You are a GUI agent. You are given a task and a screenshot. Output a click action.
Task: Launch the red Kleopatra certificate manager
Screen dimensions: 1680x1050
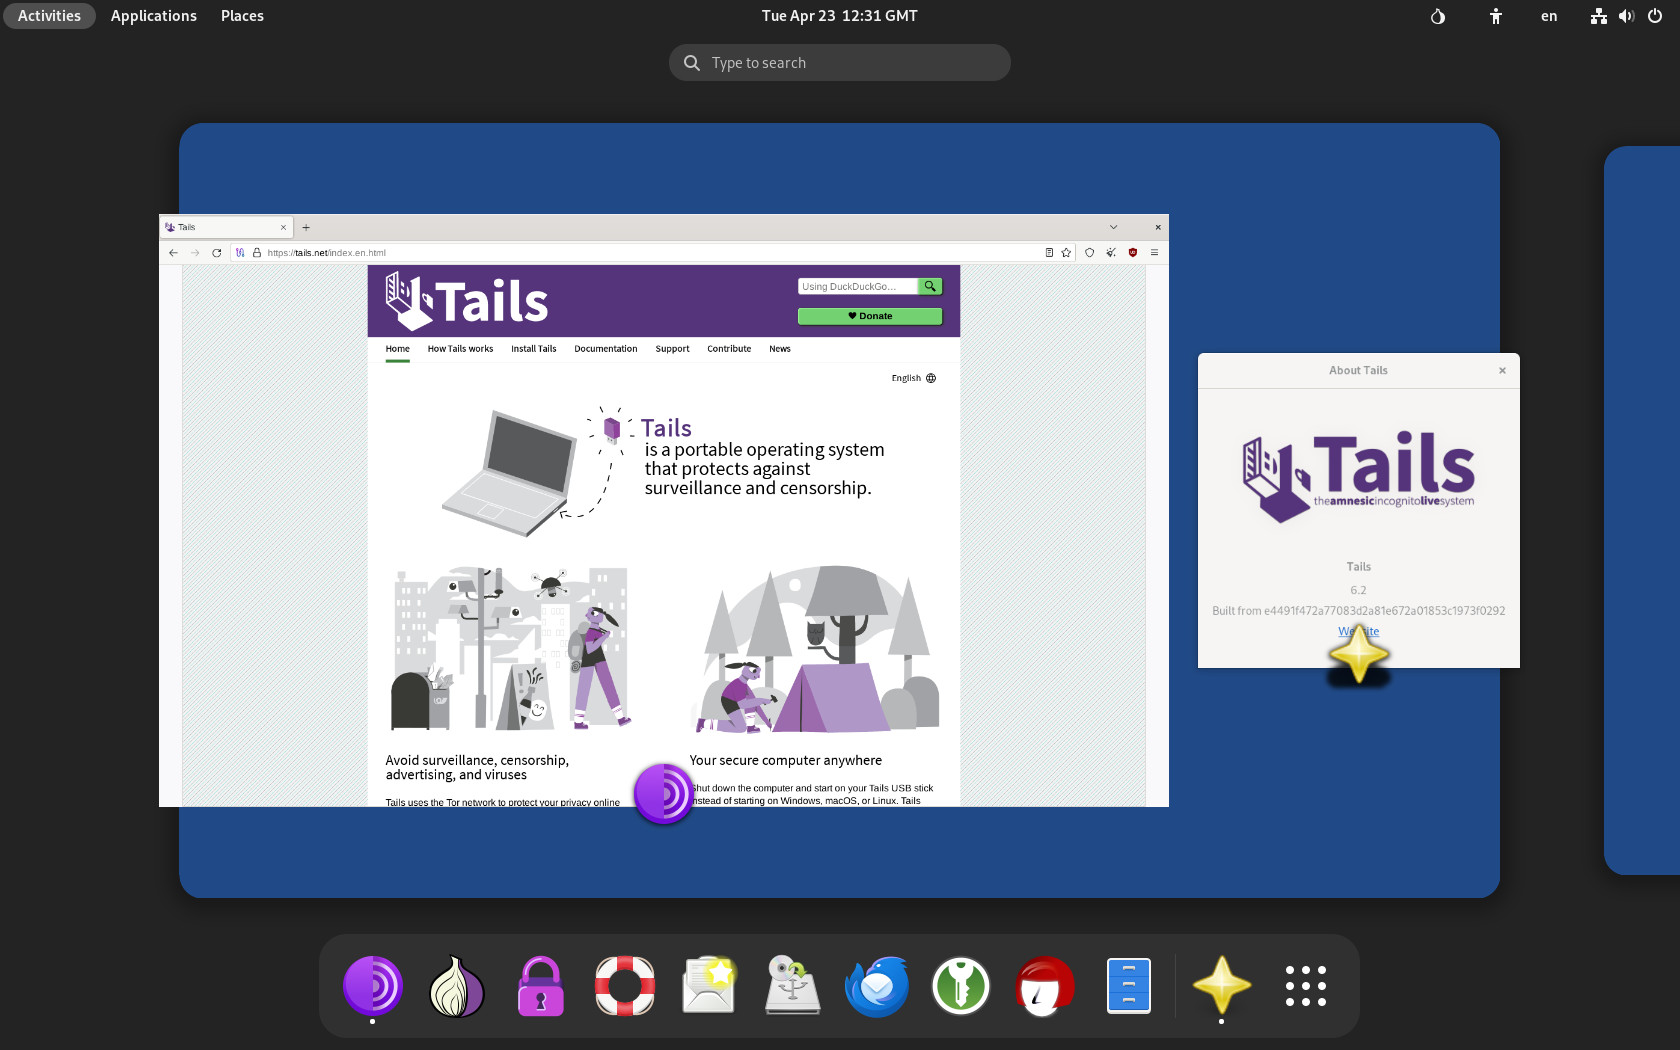pyautogui.click(x=1045, y=986)
